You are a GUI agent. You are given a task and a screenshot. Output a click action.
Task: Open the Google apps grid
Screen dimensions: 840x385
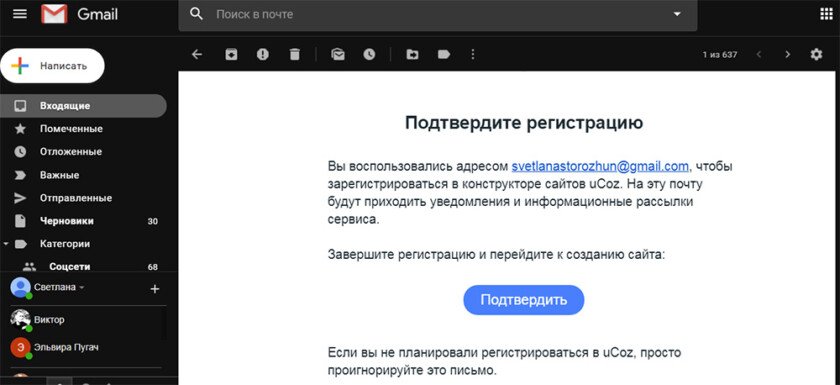click(826, 14)
